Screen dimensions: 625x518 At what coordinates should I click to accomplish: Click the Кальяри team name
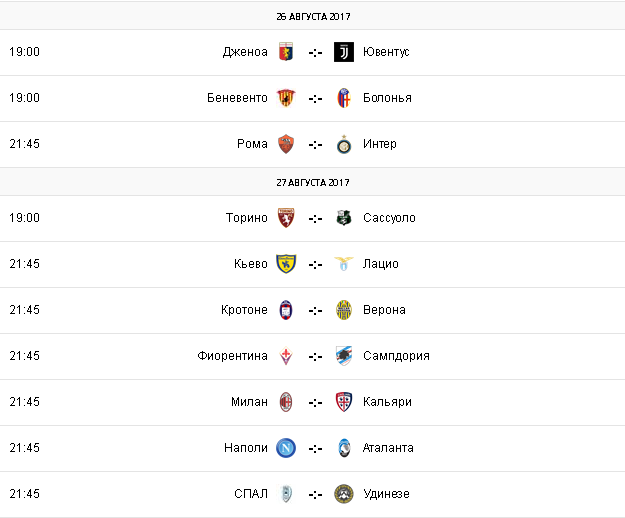point(387,402)
